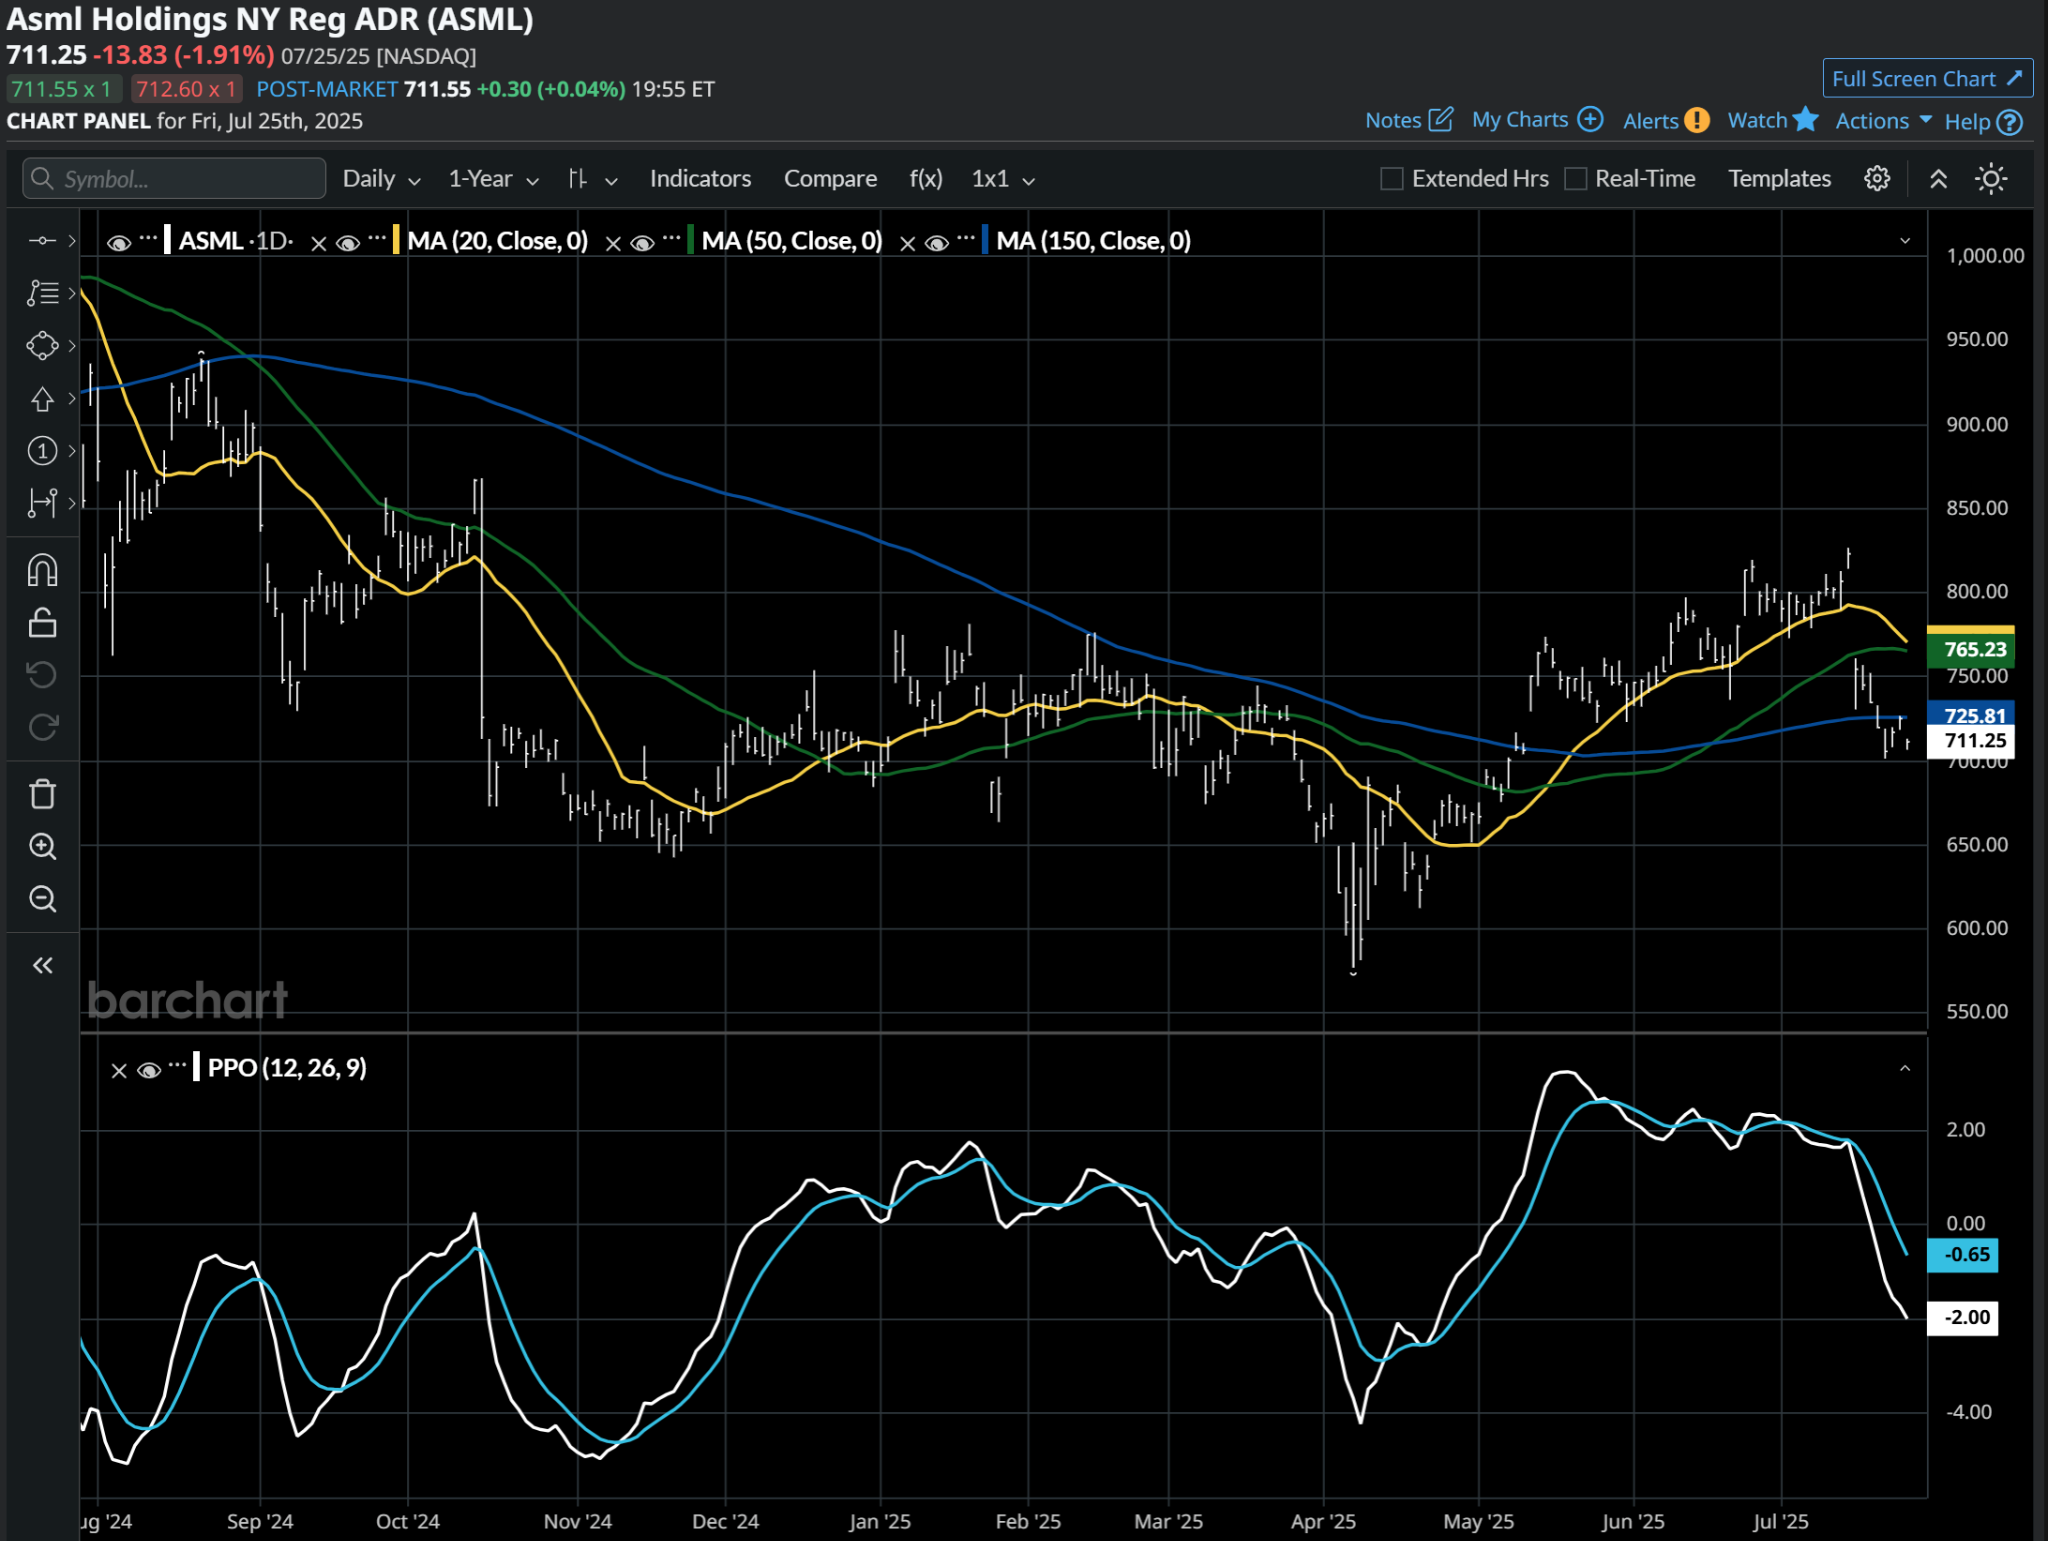Screen dimensions: 2048x1541
Task: Click the Alerts link text
Action: click(x=1650, y=121)
